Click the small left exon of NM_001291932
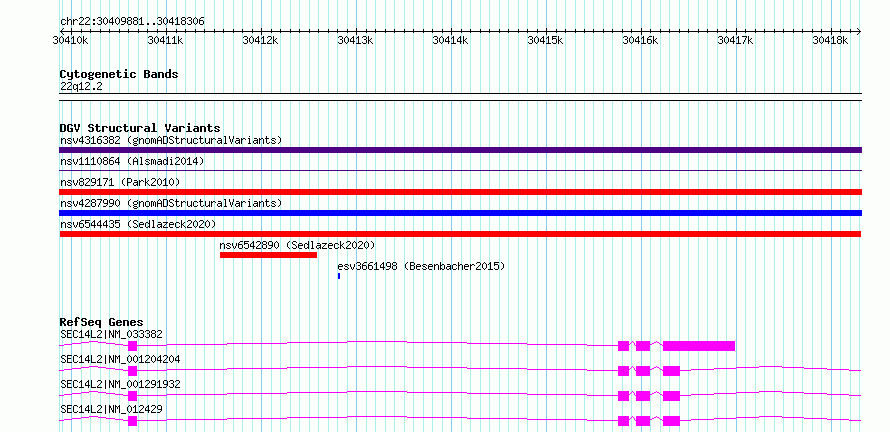Screen dimensions: 890x432 [x=133, y=396]
